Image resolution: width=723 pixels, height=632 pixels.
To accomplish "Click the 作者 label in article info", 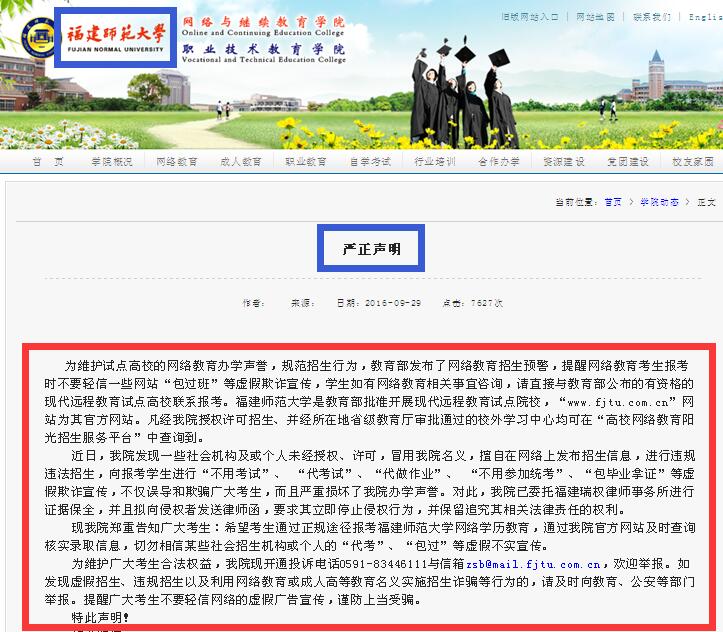I will coord(253,303).
